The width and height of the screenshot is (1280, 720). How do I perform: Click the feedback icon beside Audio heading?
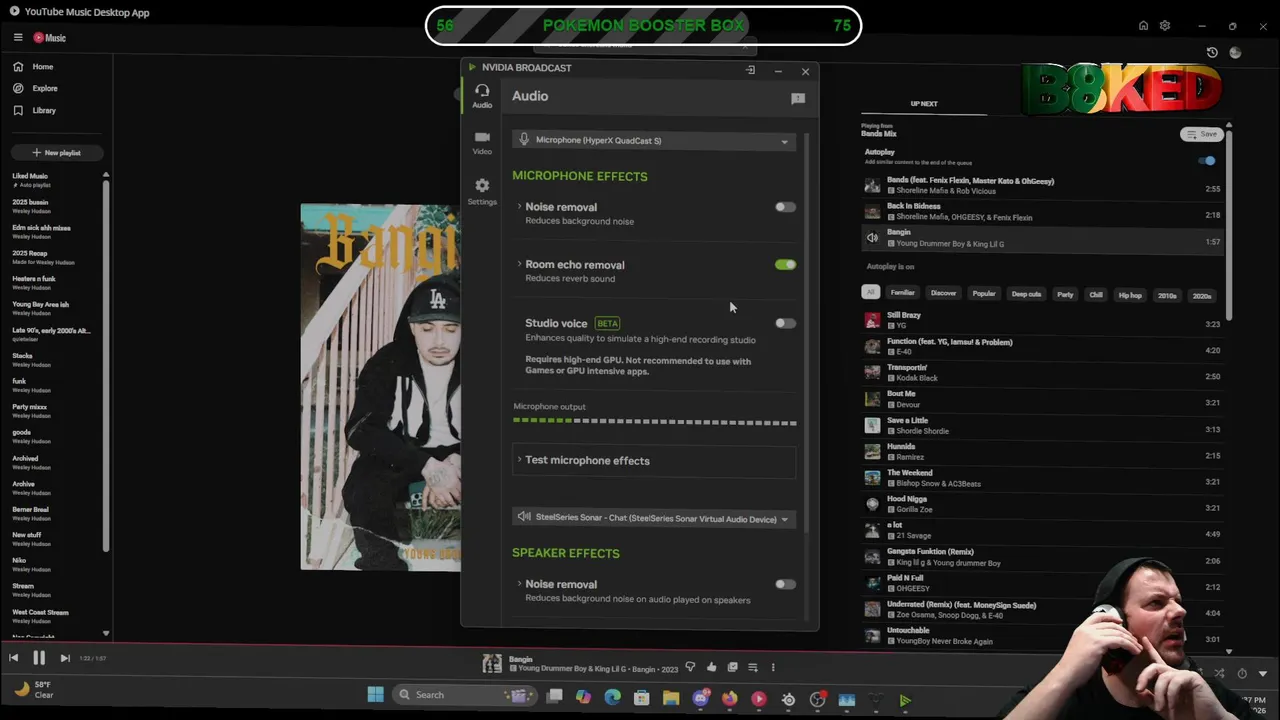(x=798, y=98)
